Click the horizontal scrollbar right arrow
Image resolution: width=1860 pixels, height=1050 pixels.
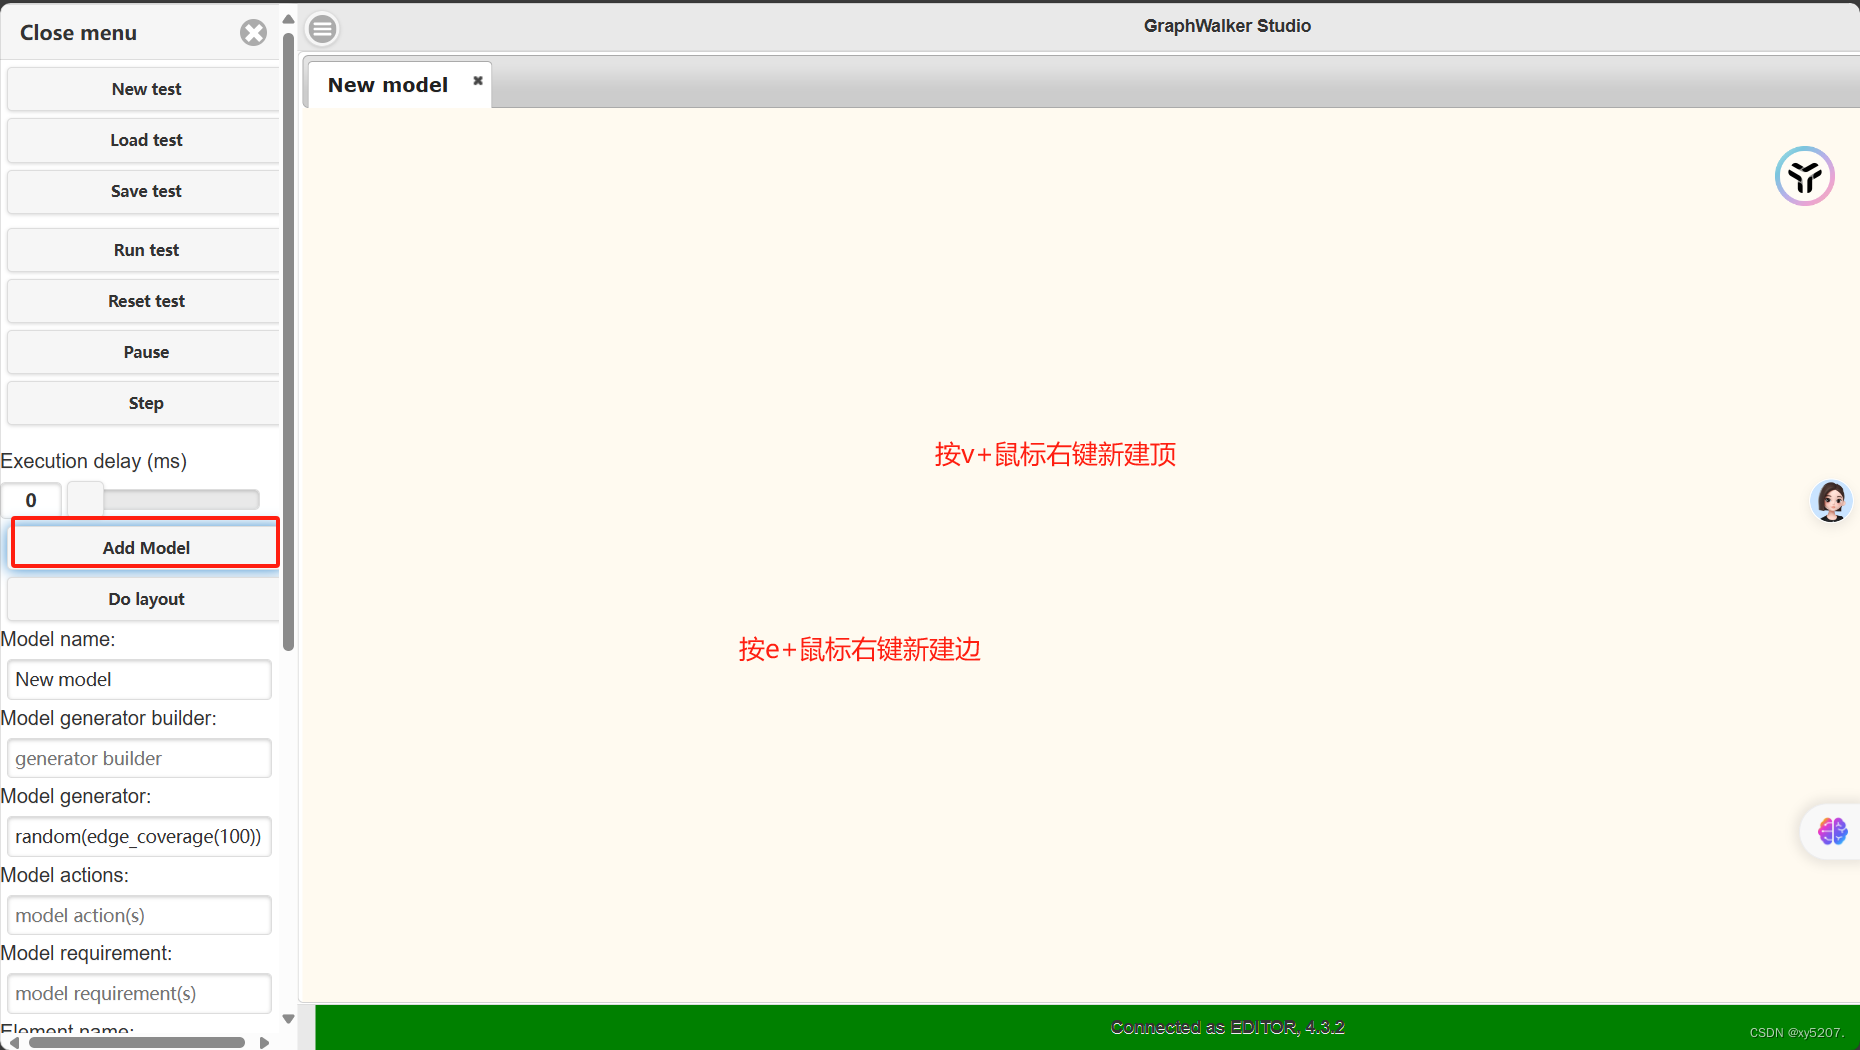(264, 1042)
